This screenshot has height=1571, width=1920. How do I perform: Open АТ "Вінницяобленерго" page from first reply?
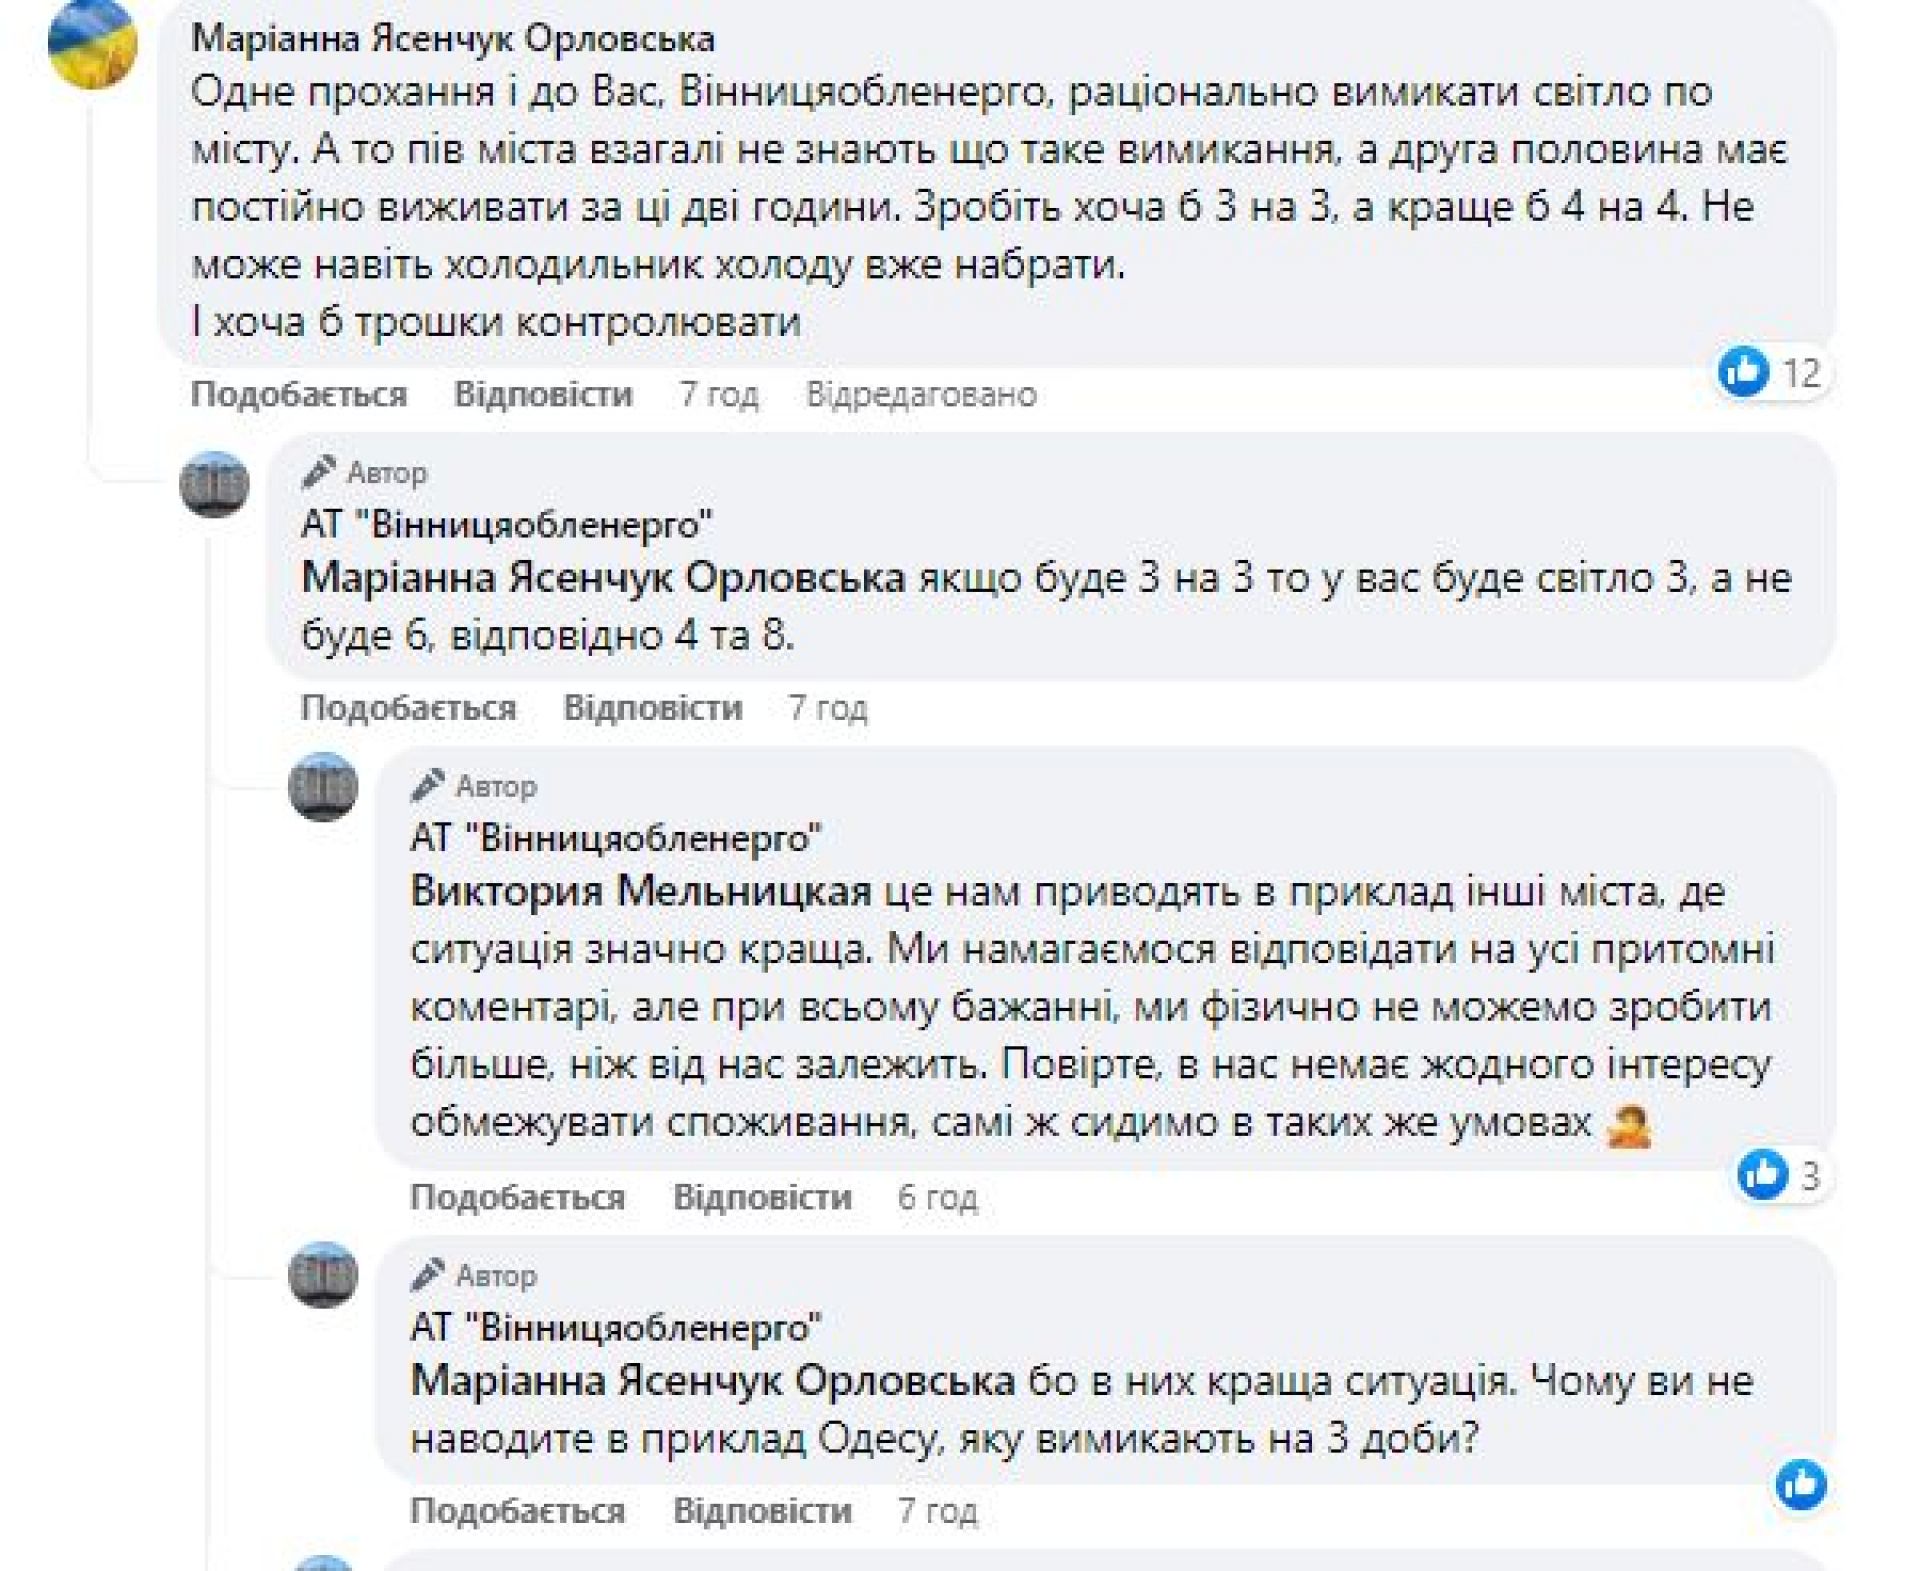point(506,524)
